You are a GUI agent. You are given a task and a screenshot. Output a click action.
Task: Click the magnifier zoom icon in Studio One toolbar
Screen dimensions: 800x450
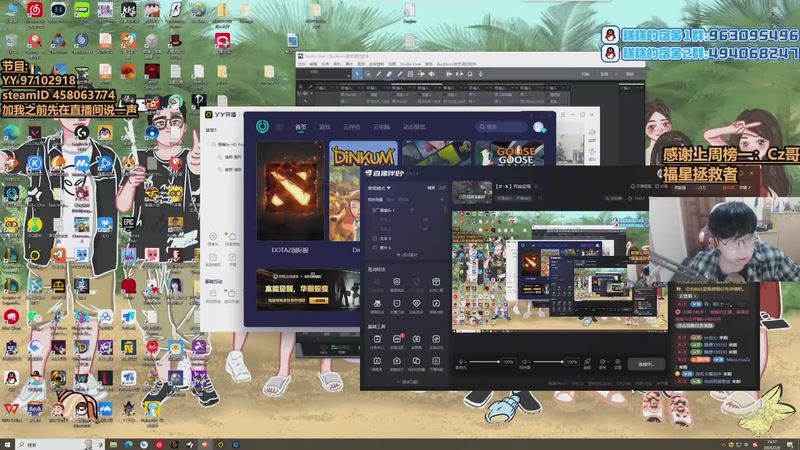point(470,74)
